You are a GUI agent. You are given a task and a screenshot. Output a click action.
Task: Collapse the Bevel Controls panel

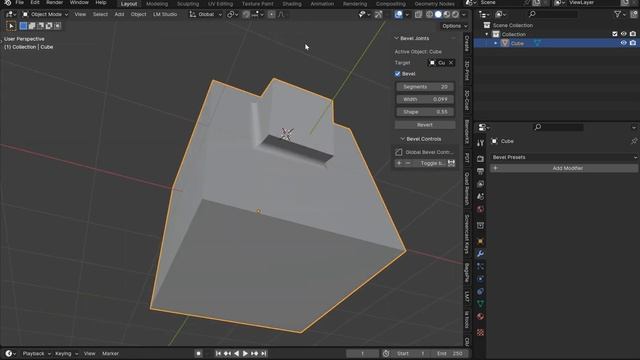click(402, 139)
